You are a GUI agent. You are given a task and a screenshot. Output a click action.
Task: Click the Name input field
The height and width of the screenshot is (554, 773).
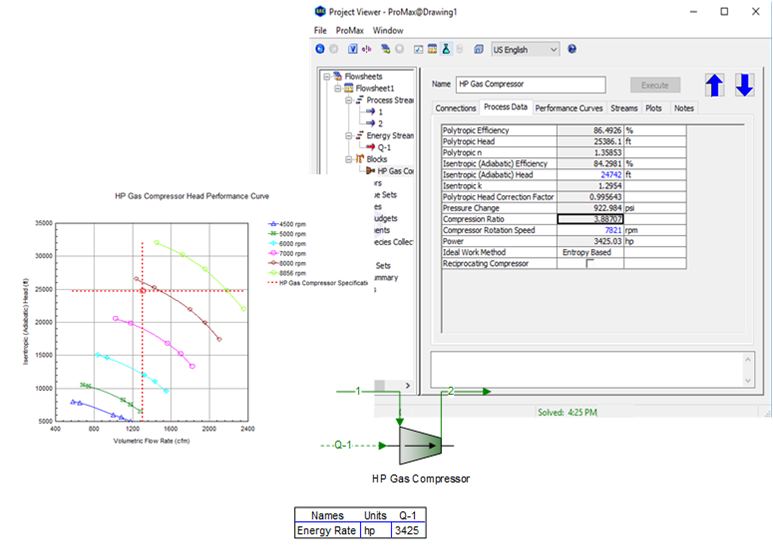coord(530,84)
